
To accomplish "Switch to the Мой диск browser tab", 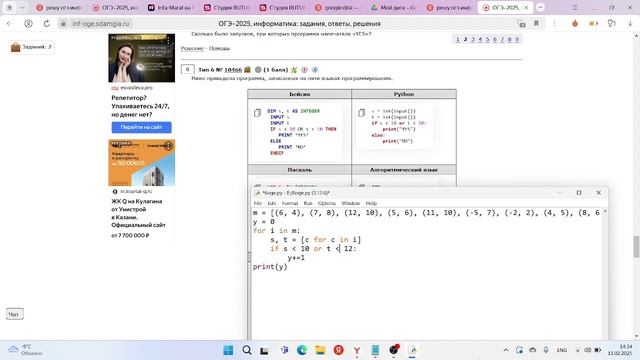I will pos(393,7).
